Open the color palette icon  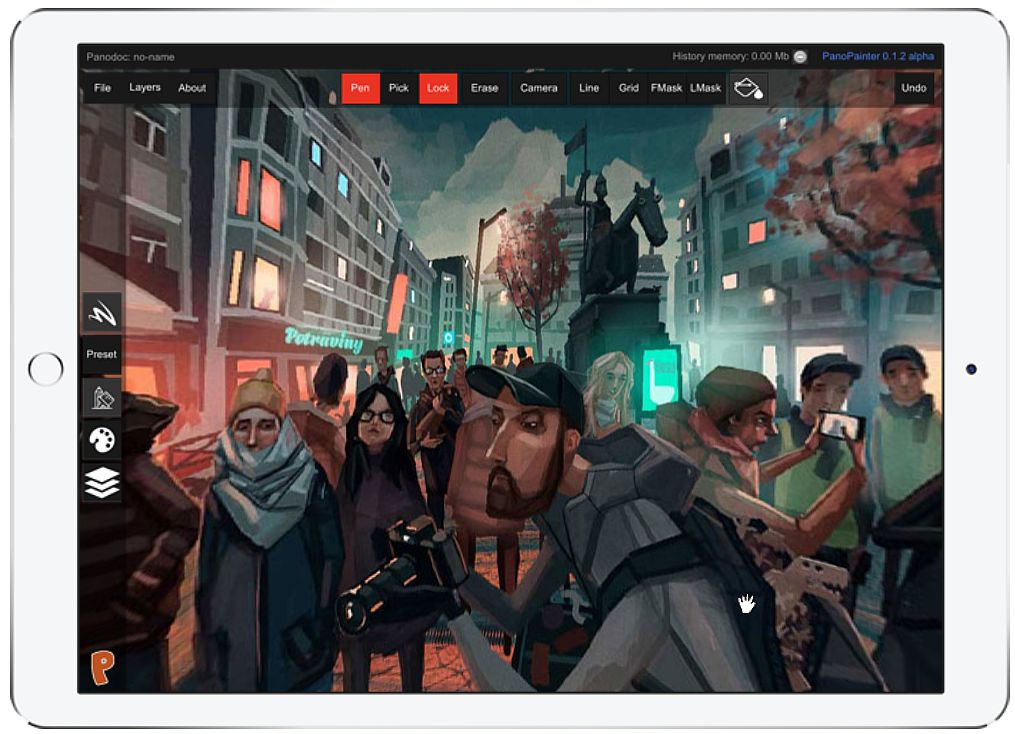[x=102, y=440]
